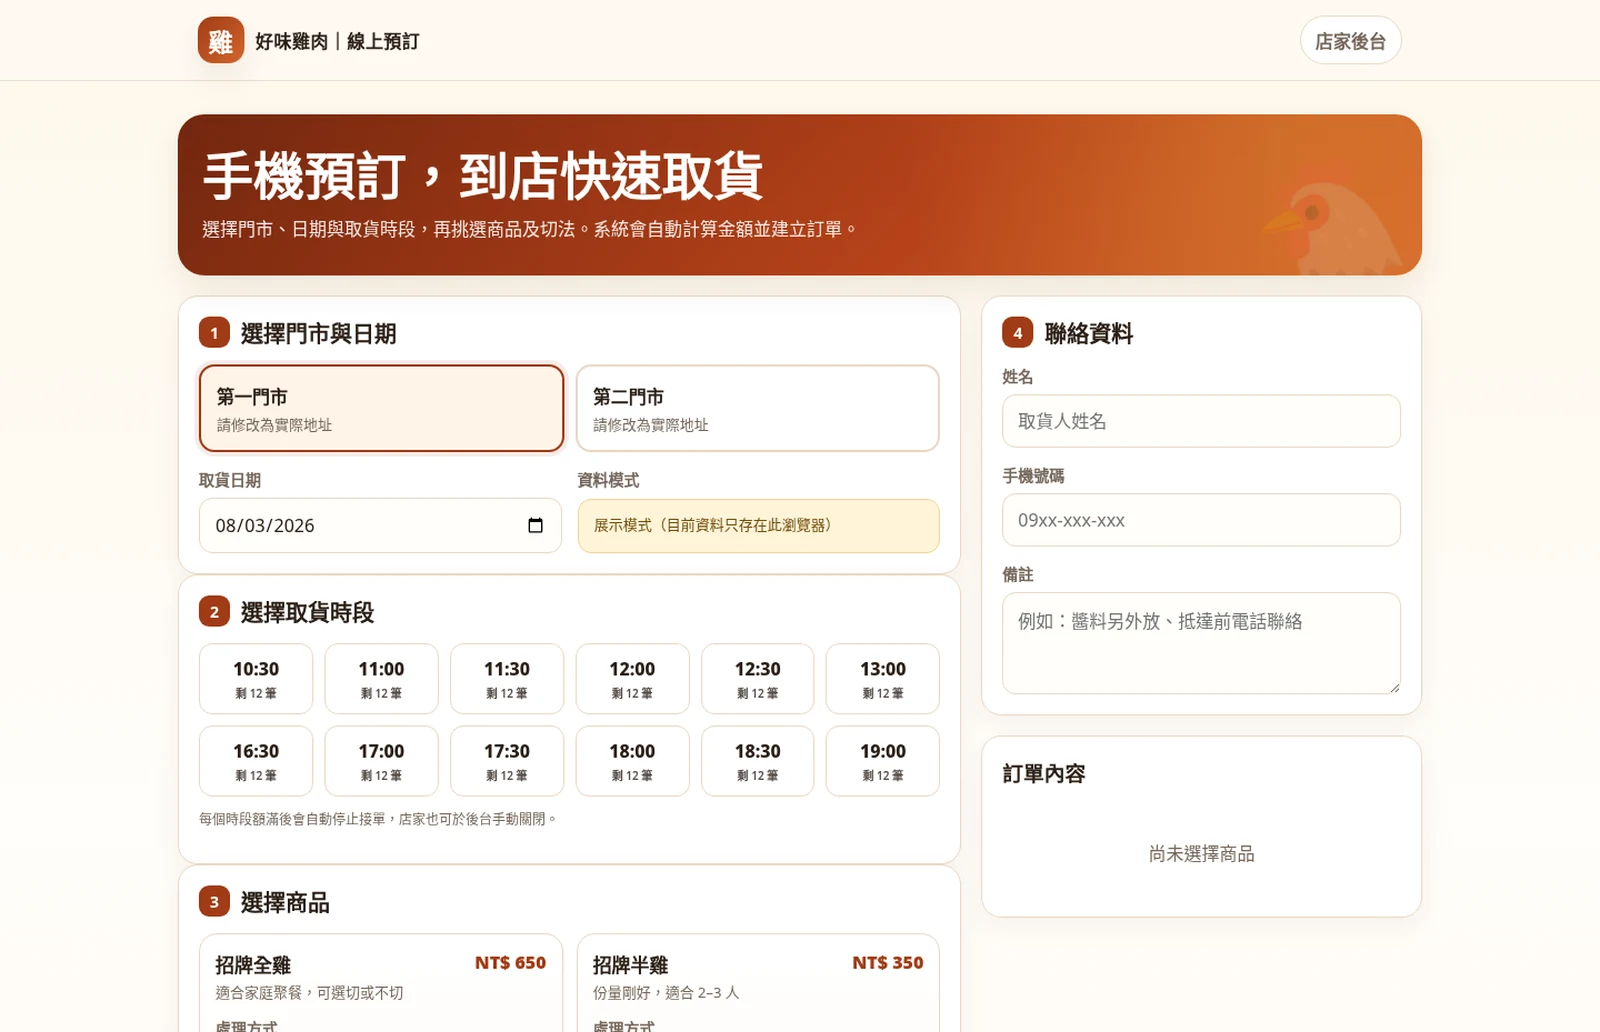
Task: Click inside the 備註 notes textarea
Action: point(1201,643)
